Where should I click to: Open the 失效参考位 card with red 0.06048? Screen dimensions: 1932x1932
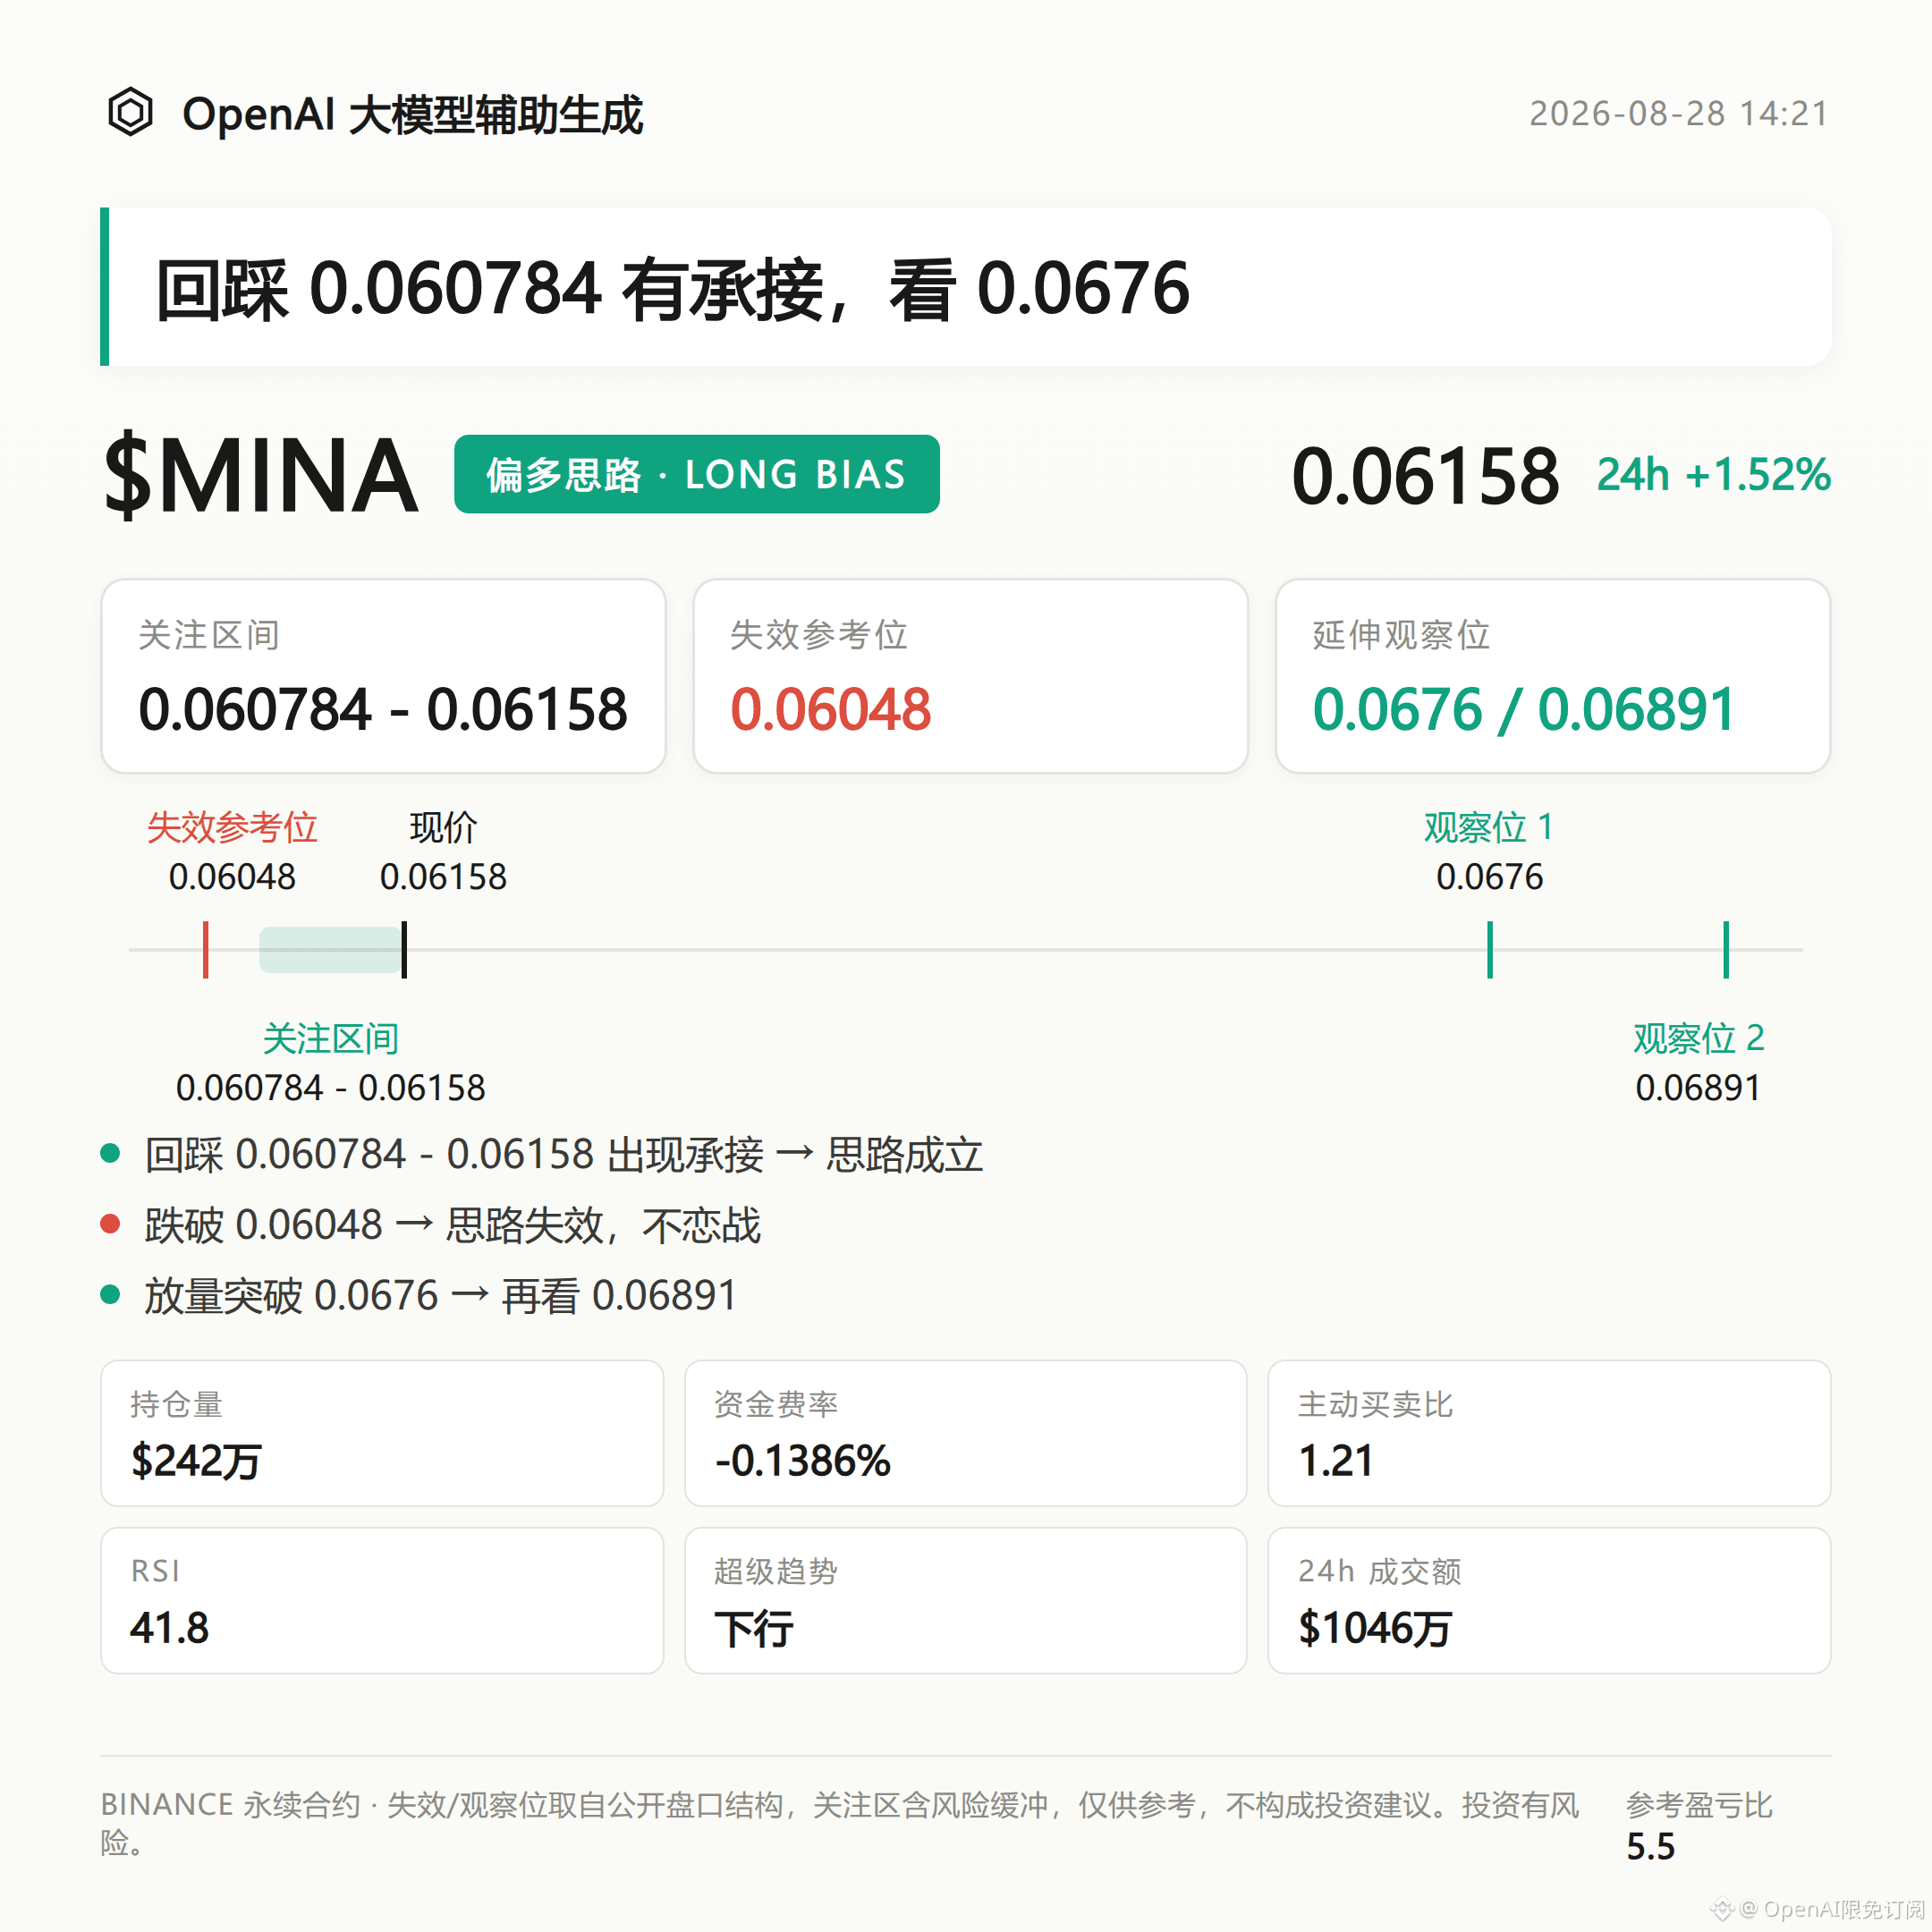coord(970,676)
